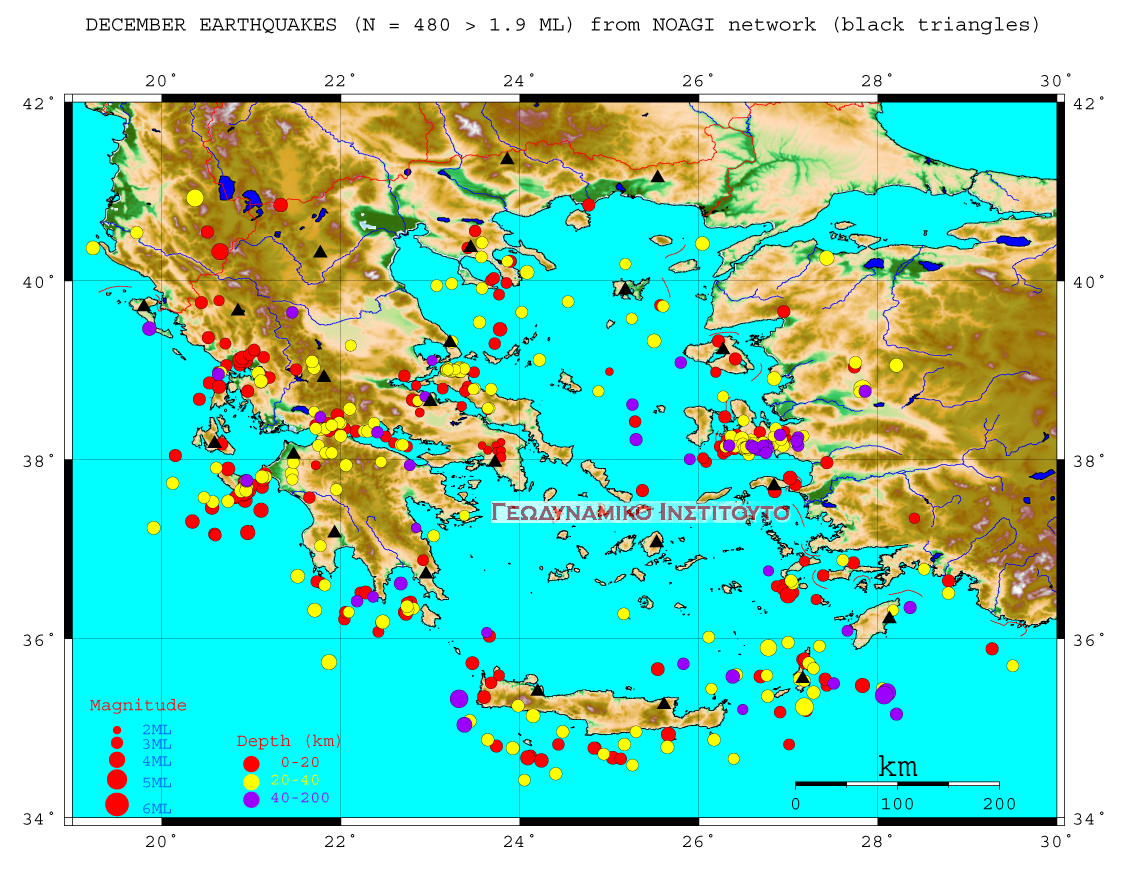Click the 38° latitude label on right axis
1134x874 pixels.
(1089, 462)
